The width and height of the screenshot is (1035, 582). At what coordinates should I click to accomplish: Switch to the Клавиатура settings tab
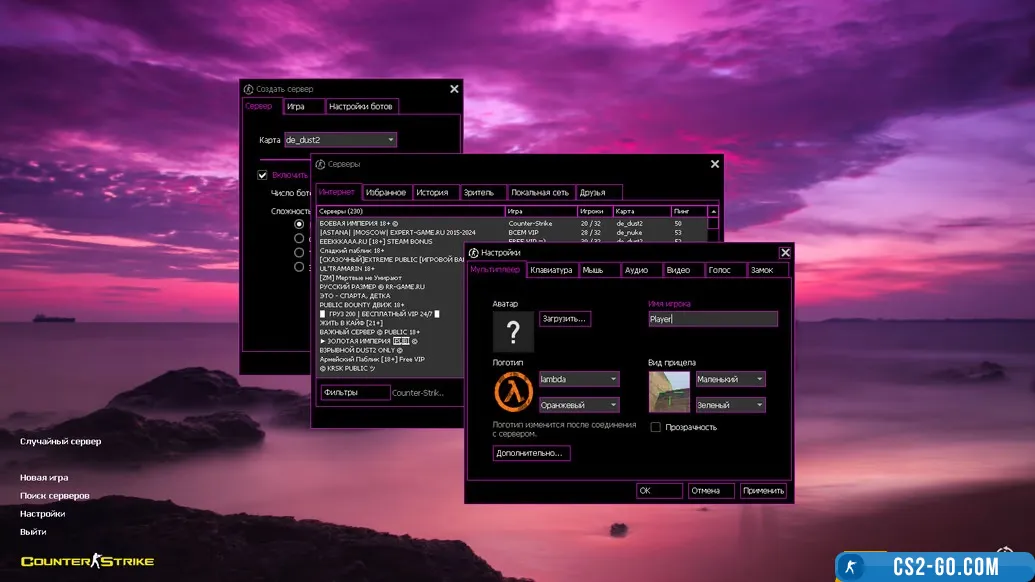[552, 270]
